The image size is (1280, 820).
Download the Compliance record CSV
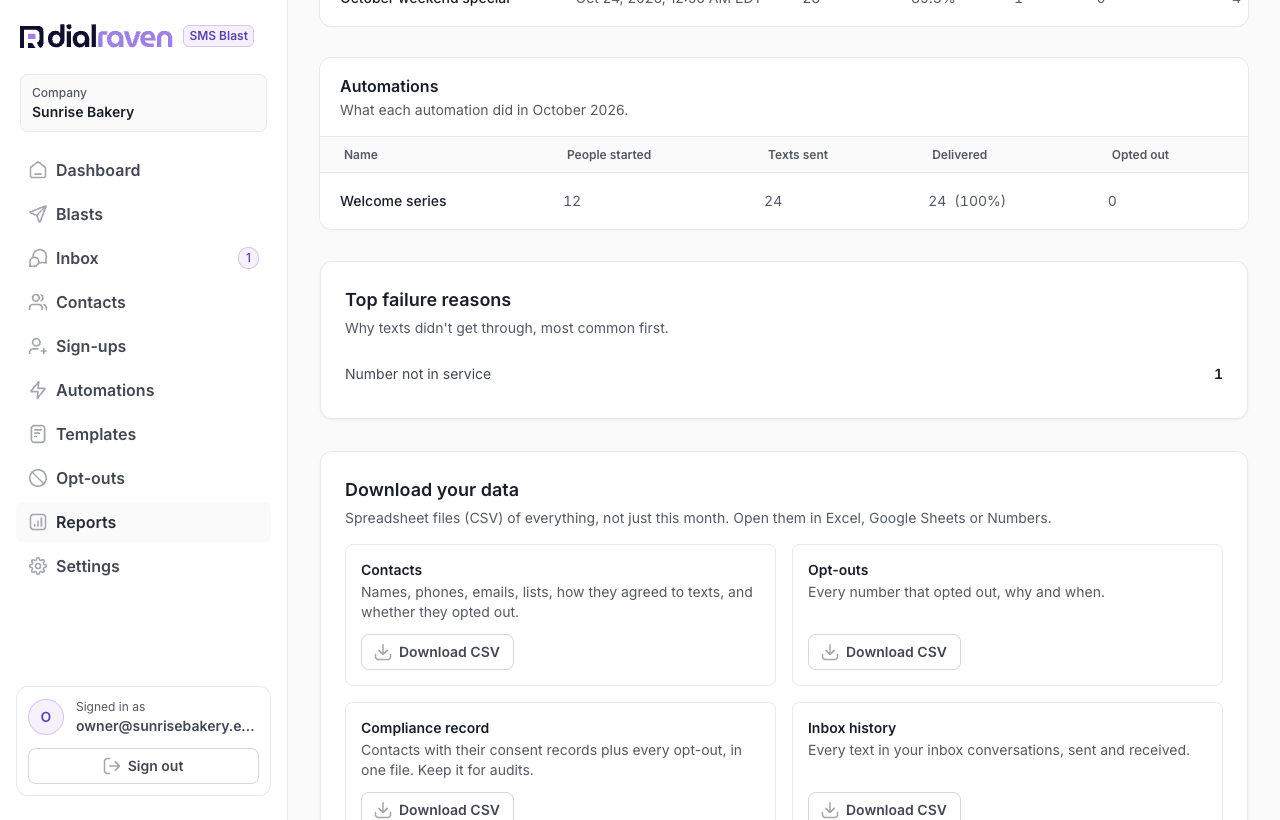pos(437,808)
